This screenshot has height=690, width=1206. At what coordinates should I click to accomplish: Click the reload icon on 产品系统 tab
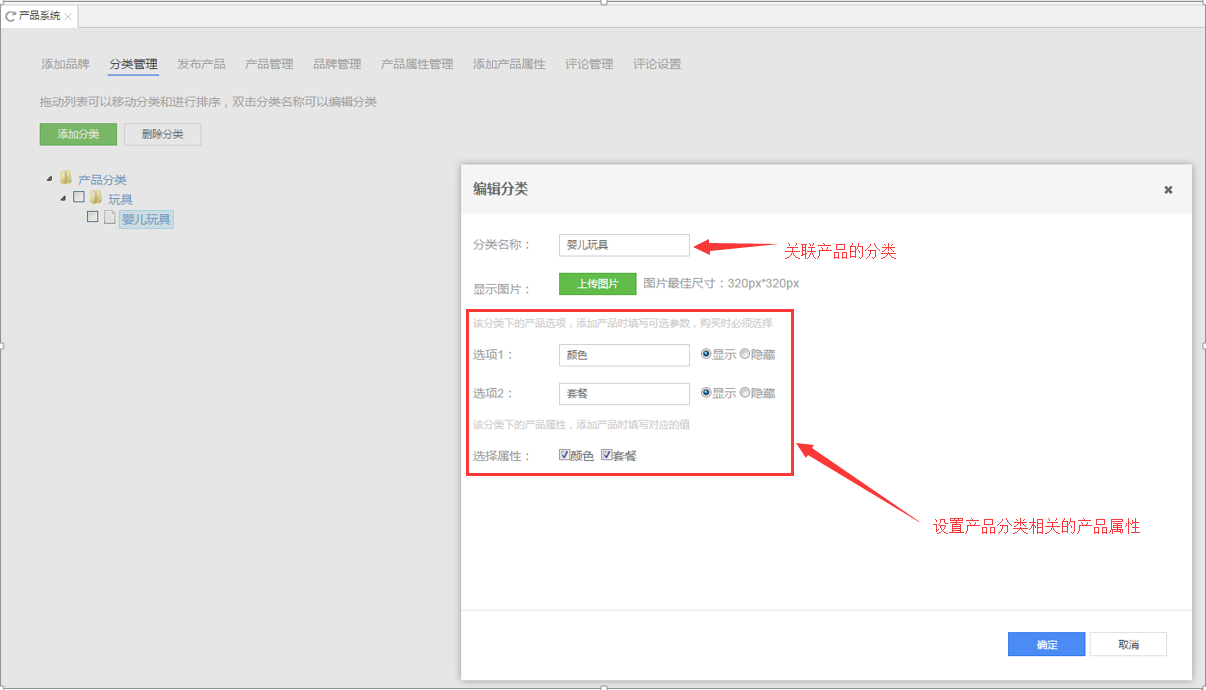coord(11,16)
